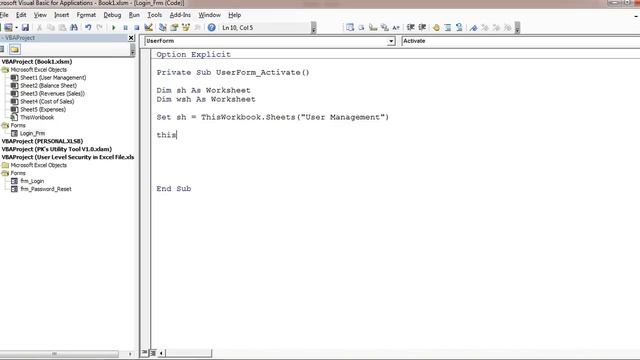640x360 pixels.
Task: Toggle Design Mode icon
Action: click(149, 28)
